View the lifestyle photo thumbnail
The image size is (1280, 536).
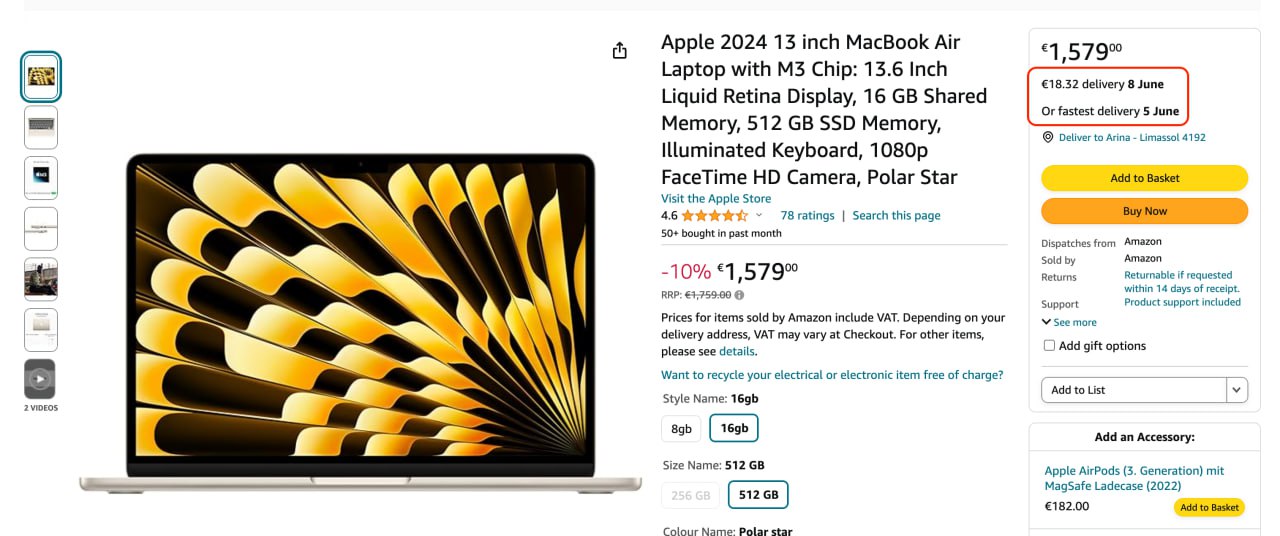41,279
